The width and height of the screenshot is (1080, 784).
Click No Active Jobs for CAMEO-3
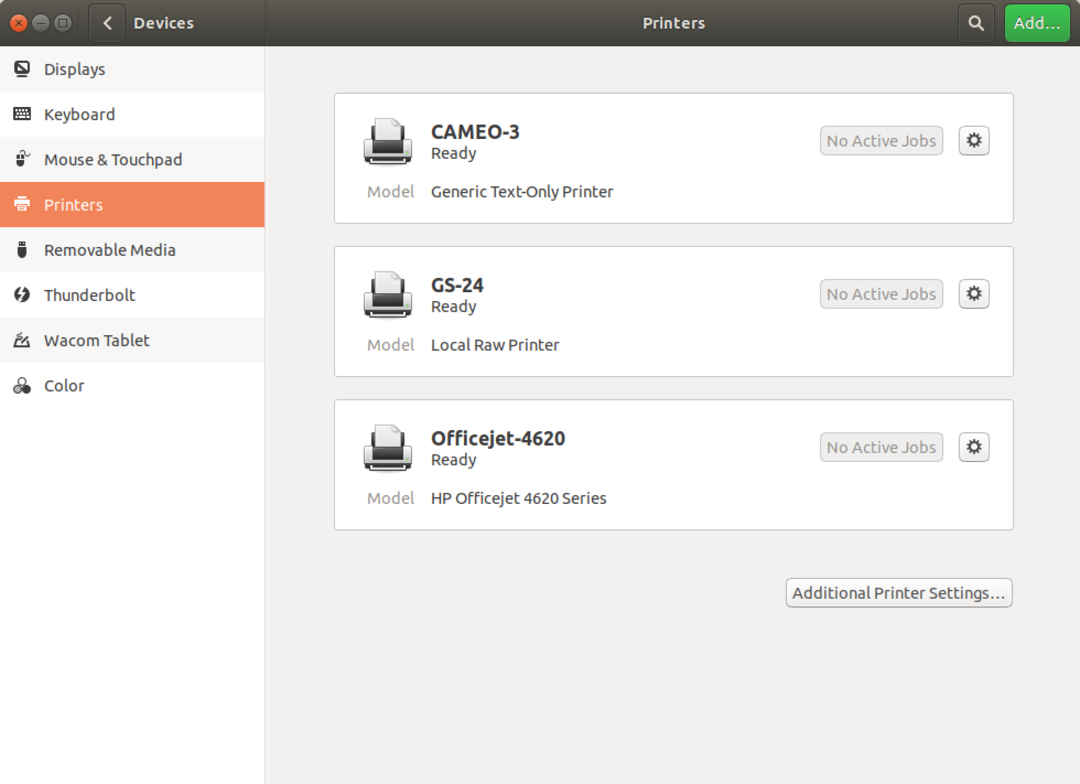[881, 141]
